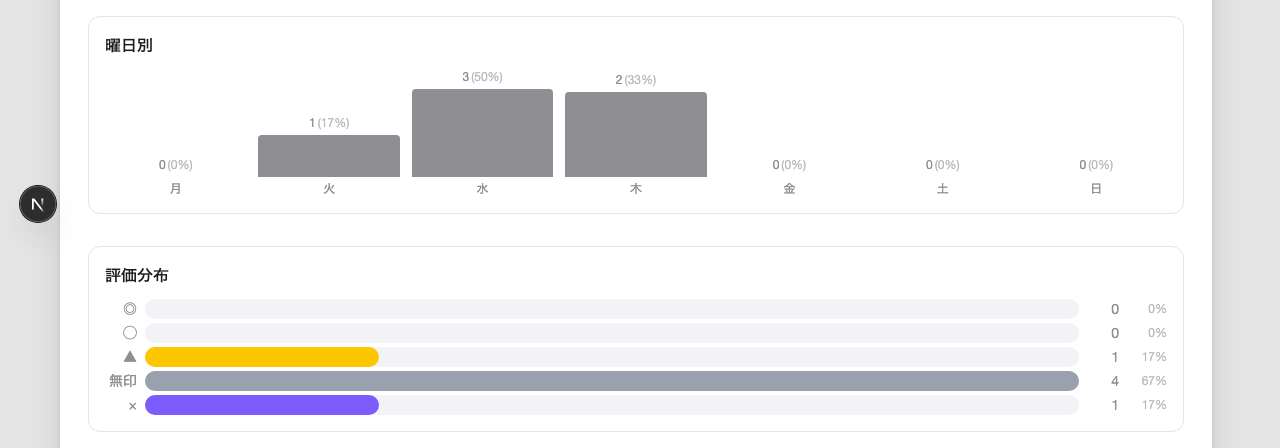Screen dimensions: 1280x448
Task: Click the triangle rating icon
Action: click(x=130, y=356)
